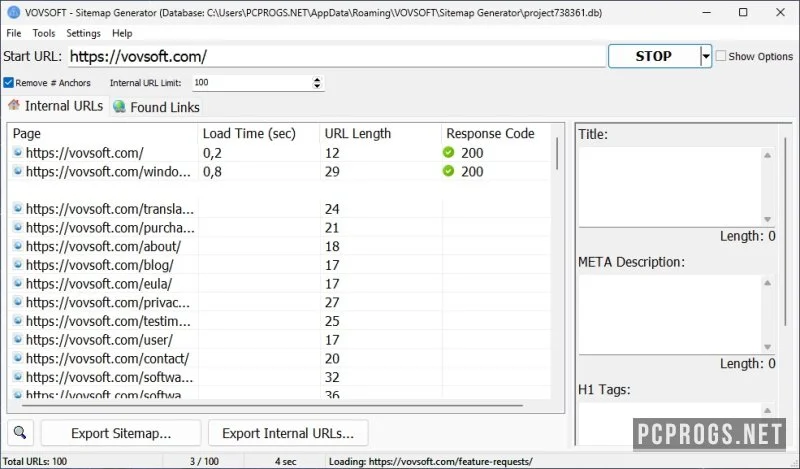Click status bar progress 3 / 100

204,461
